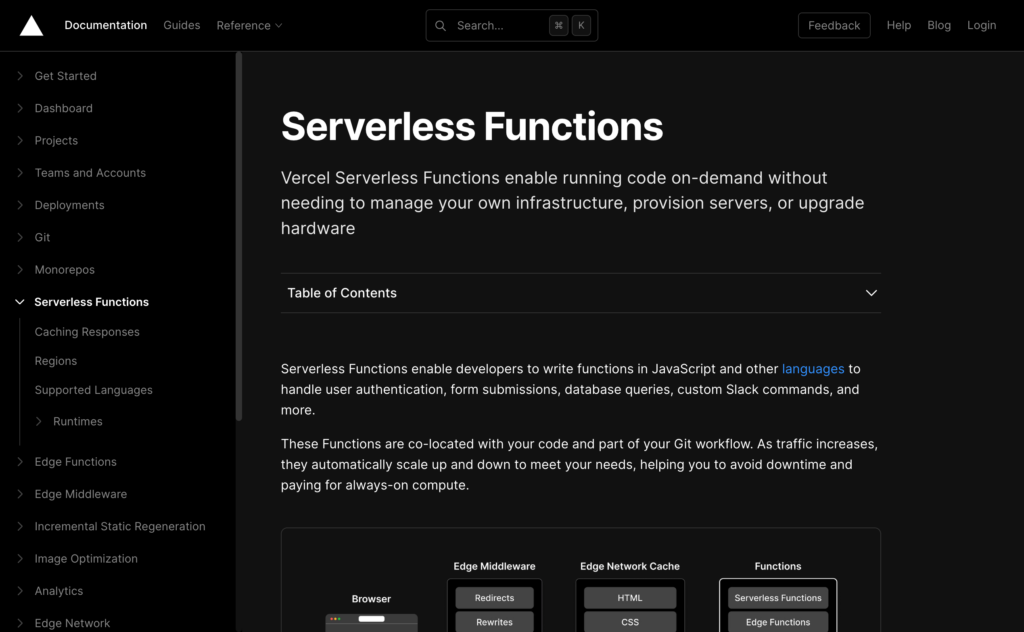Open the Guides tab
The height and width of the screenshot is (632, 1024).
click(x=182, y=26)
